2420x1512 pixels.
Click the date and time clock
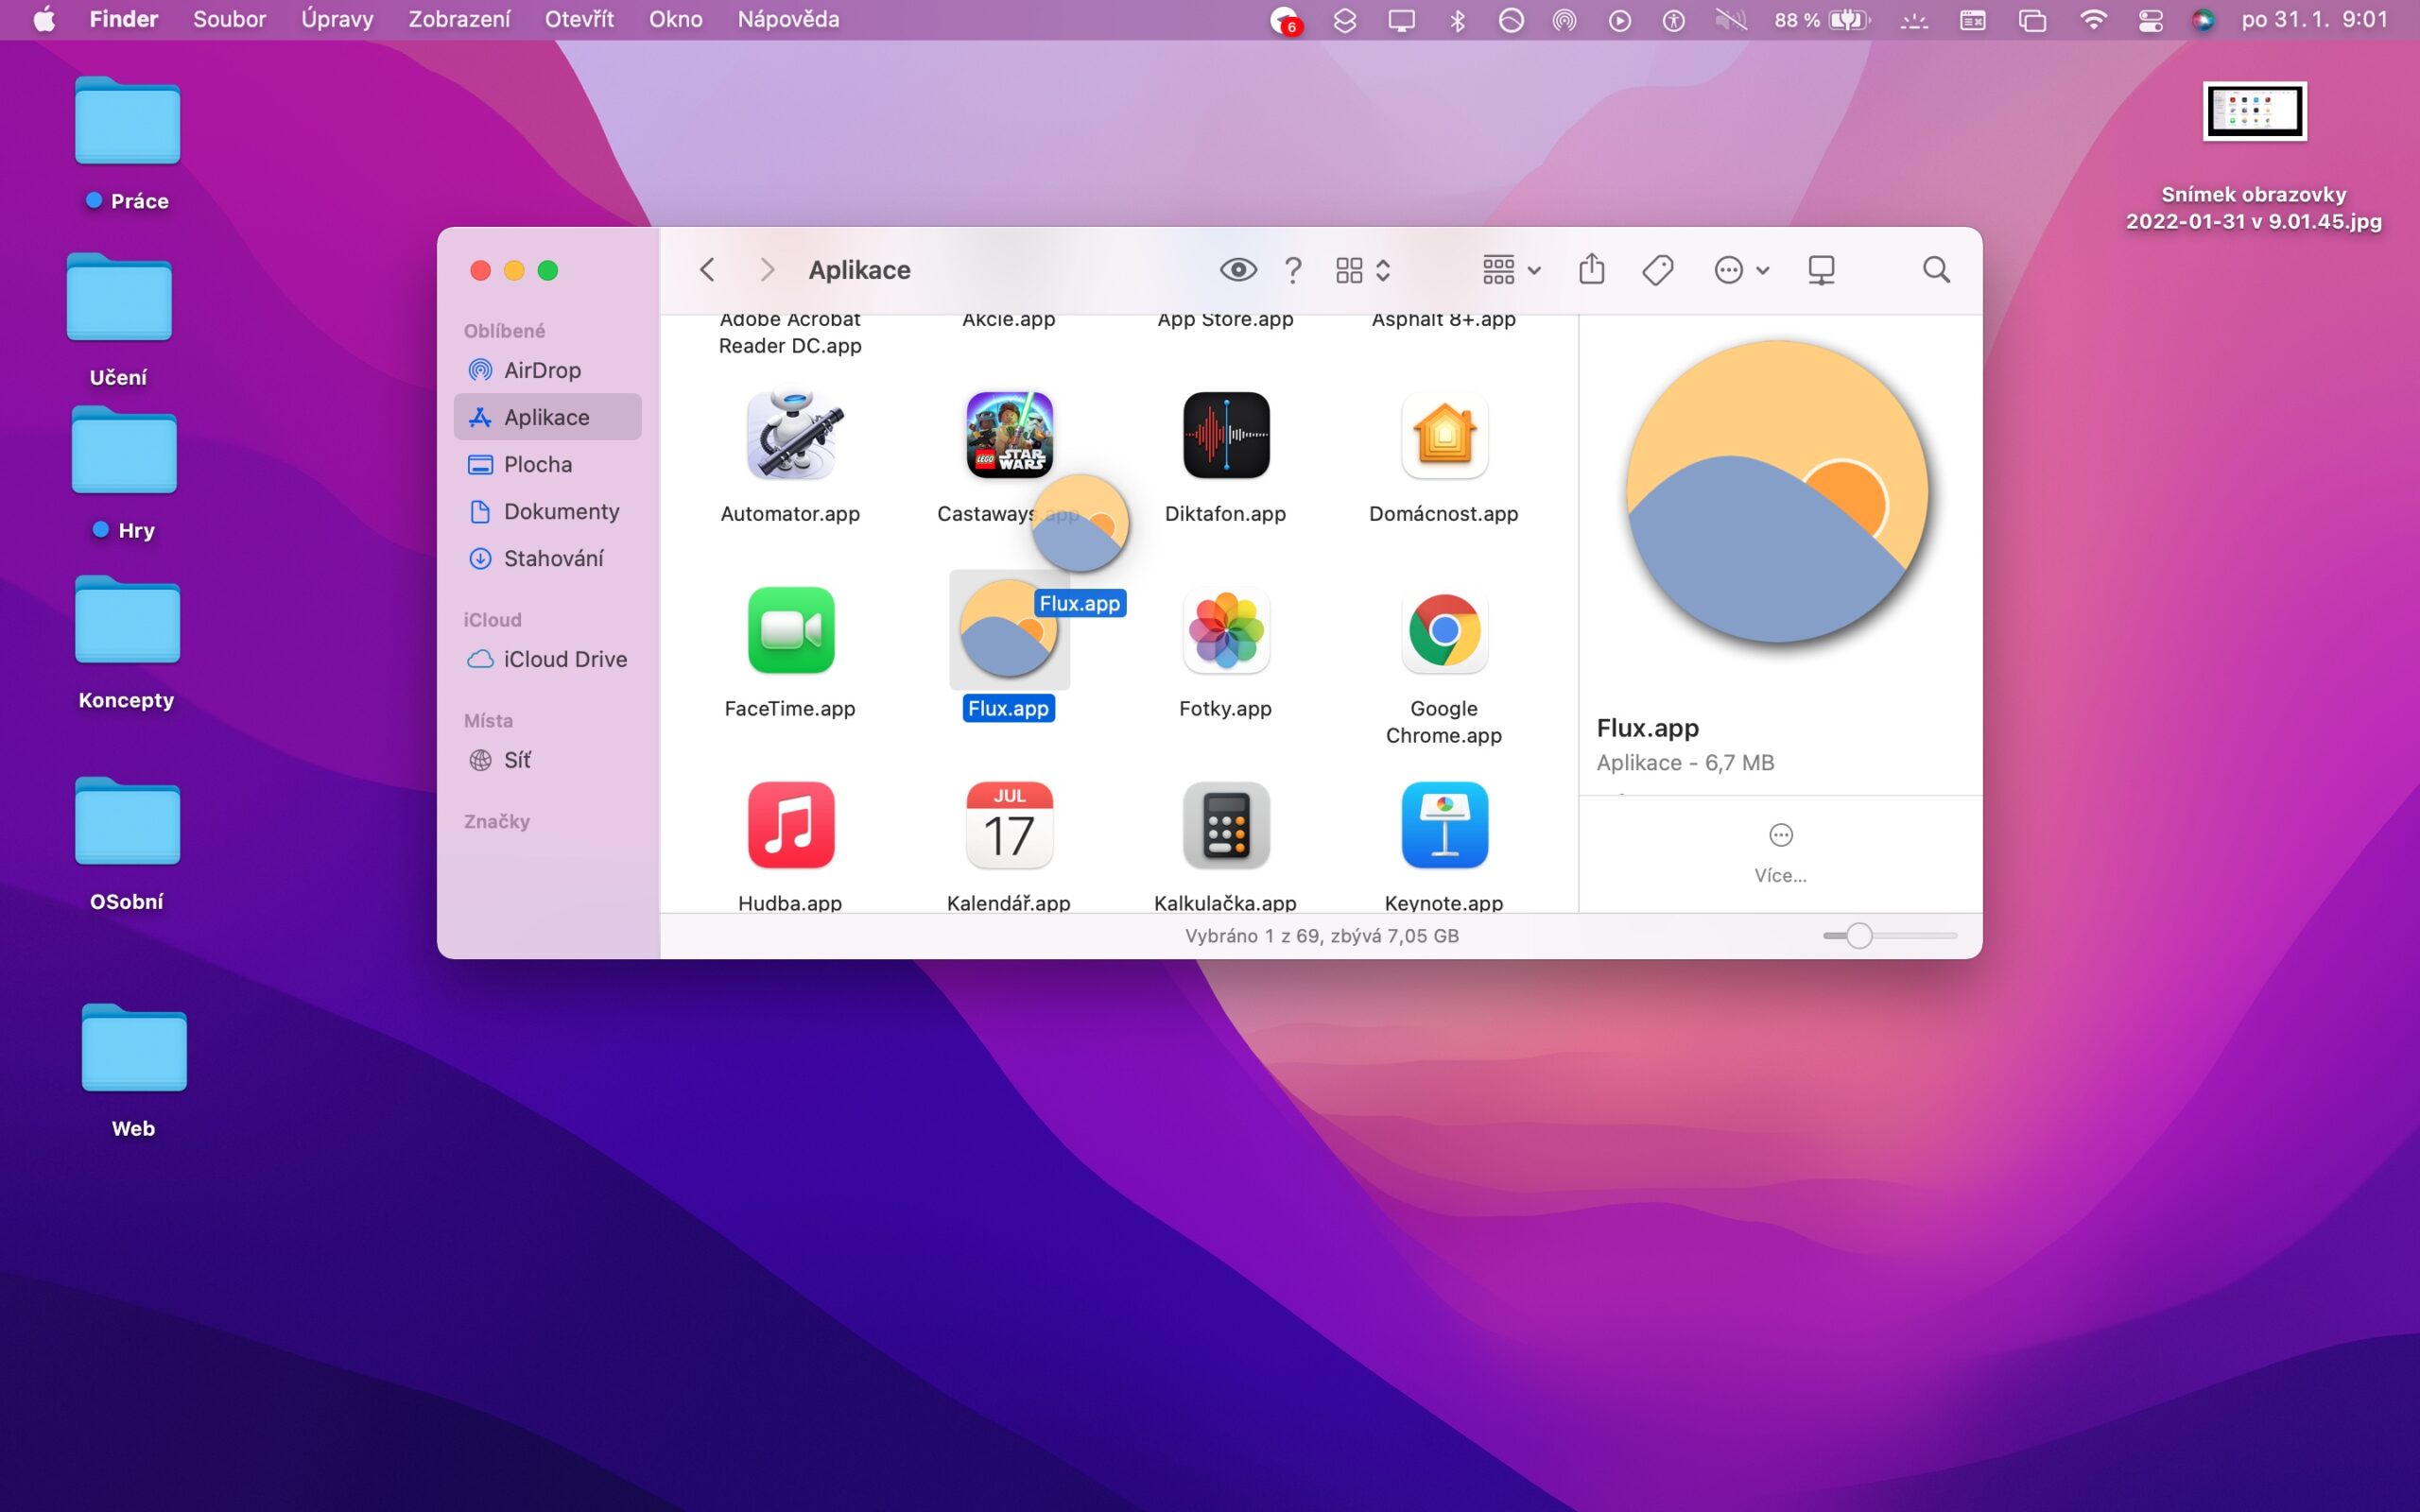[2314, 19]
